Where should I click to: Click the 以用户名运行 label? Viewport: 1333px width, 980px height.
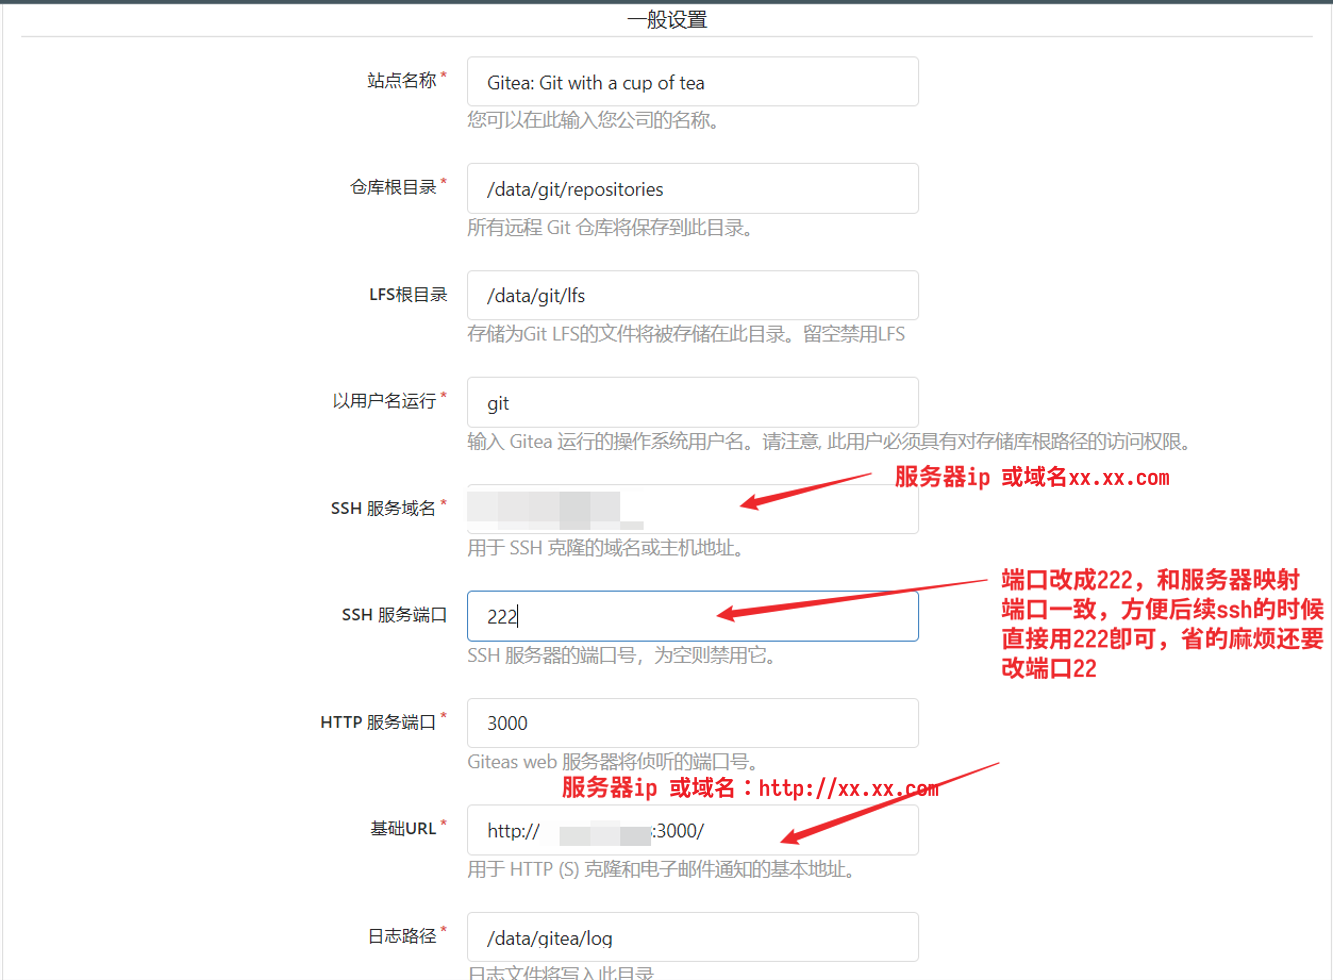click(x=384, y=401)
